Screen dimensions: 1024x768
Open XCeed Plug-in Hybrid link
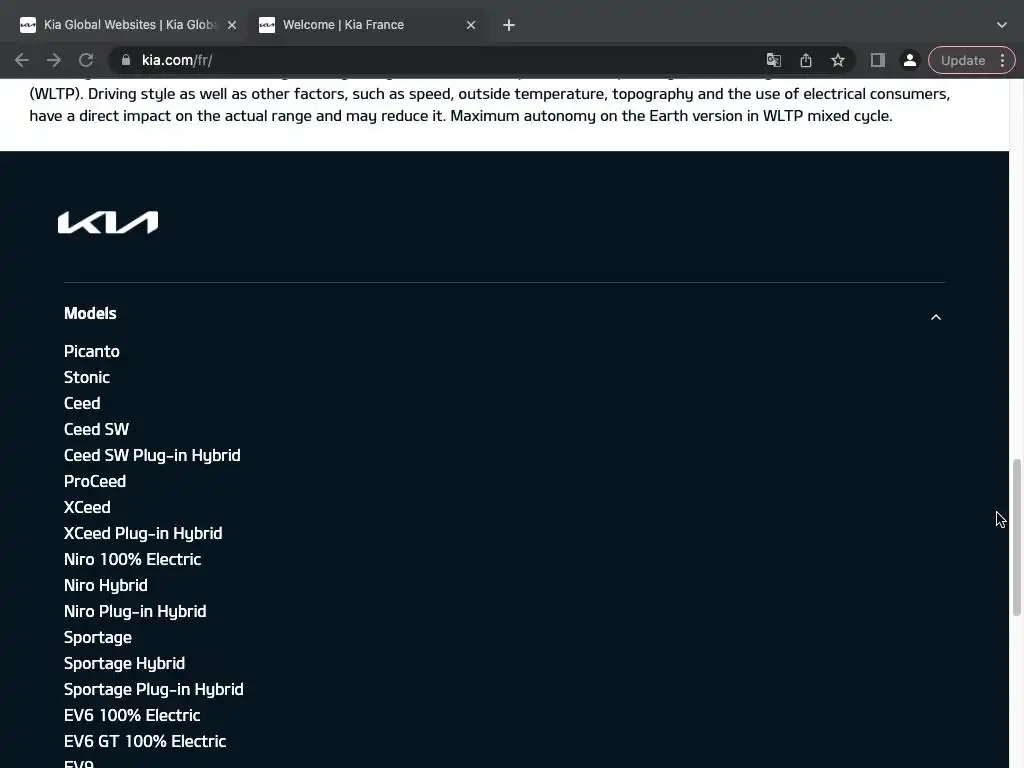[x=143, y=534]
